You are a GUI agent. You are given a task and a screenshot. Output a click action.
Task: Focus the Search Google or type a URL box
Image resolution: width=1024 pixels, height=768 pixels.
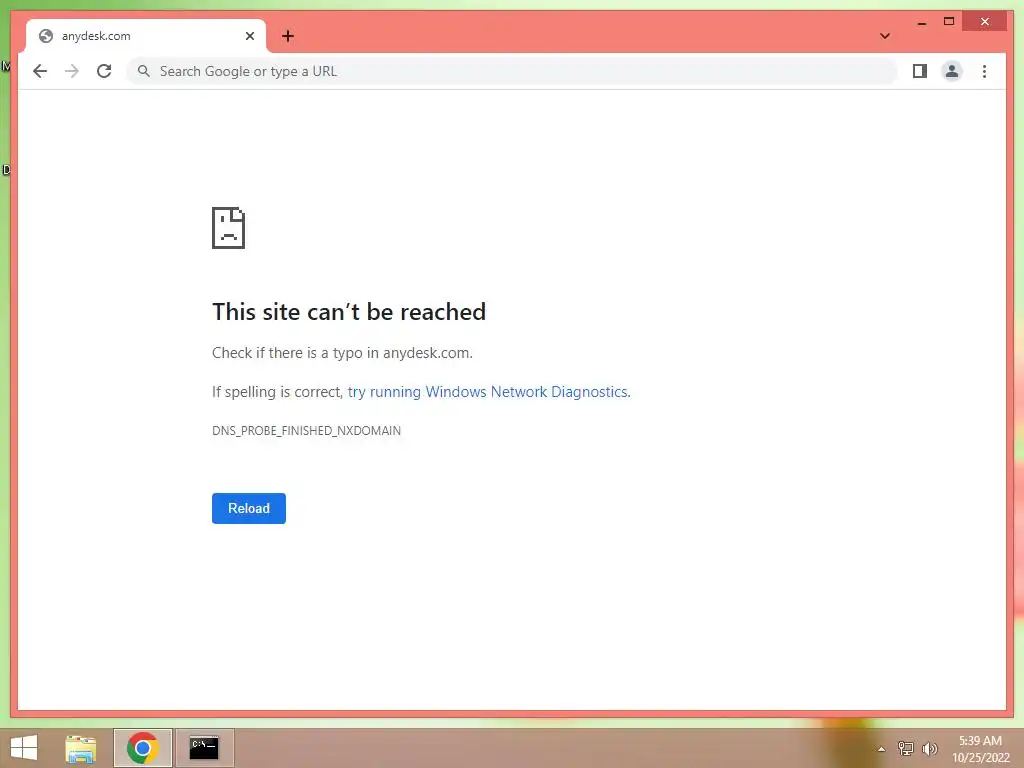pos(512,71)
